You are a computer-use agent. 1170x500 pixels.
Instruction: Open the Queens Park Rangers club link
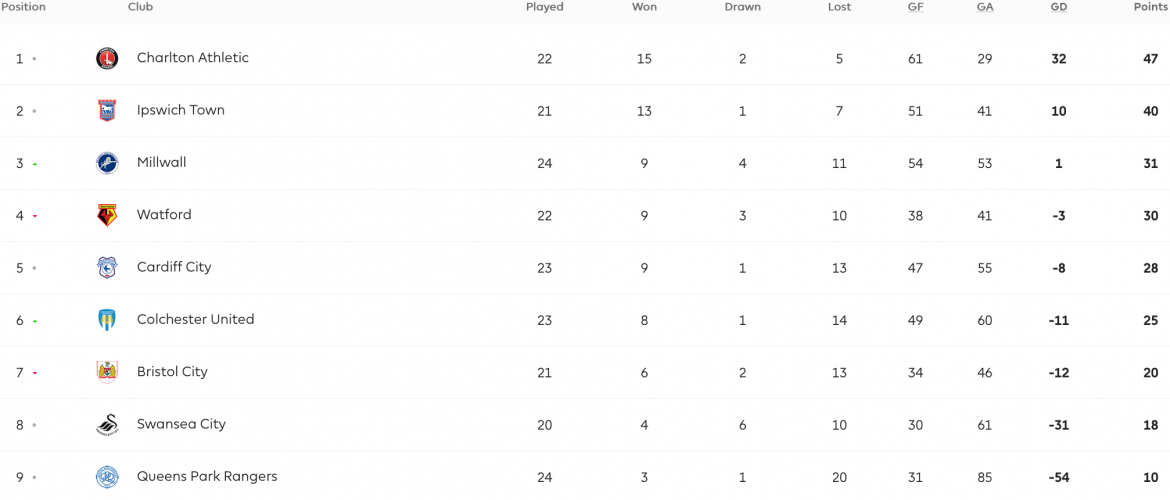click(207, 476)
